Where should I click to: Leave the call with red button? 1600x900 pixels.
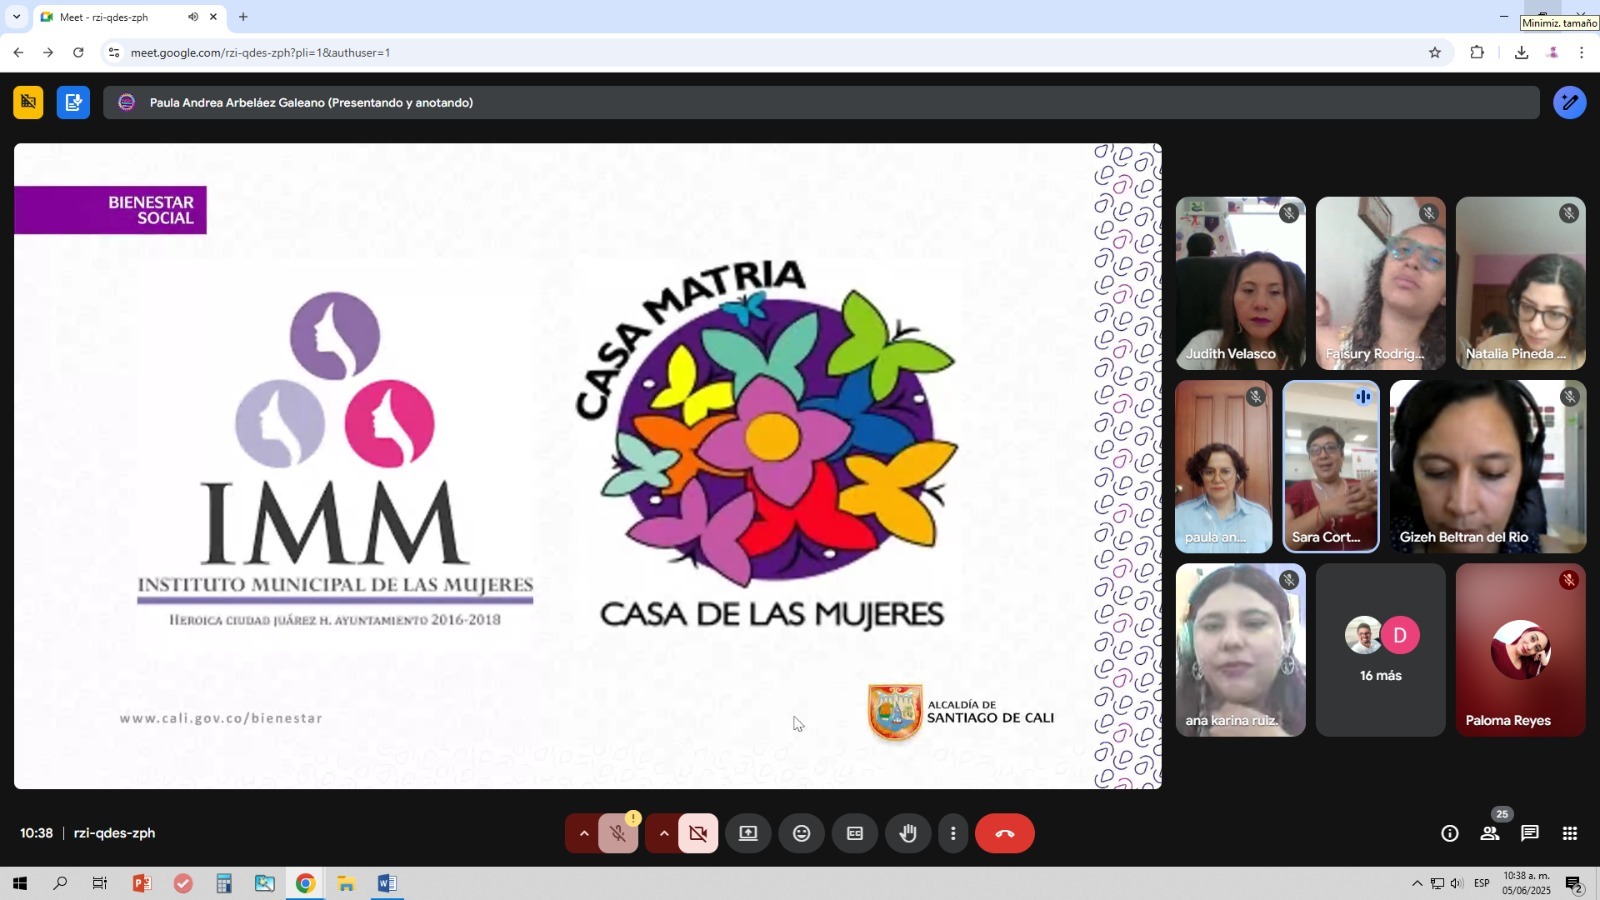[1004, 833]
